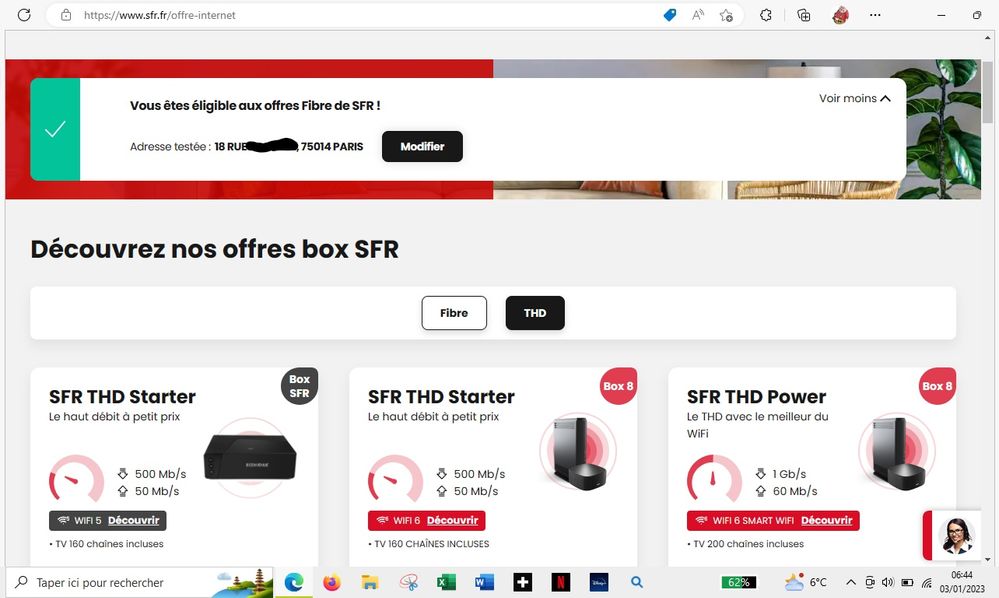
Task: Open the browser extensions puzzle icon
Action: (766, 15)
